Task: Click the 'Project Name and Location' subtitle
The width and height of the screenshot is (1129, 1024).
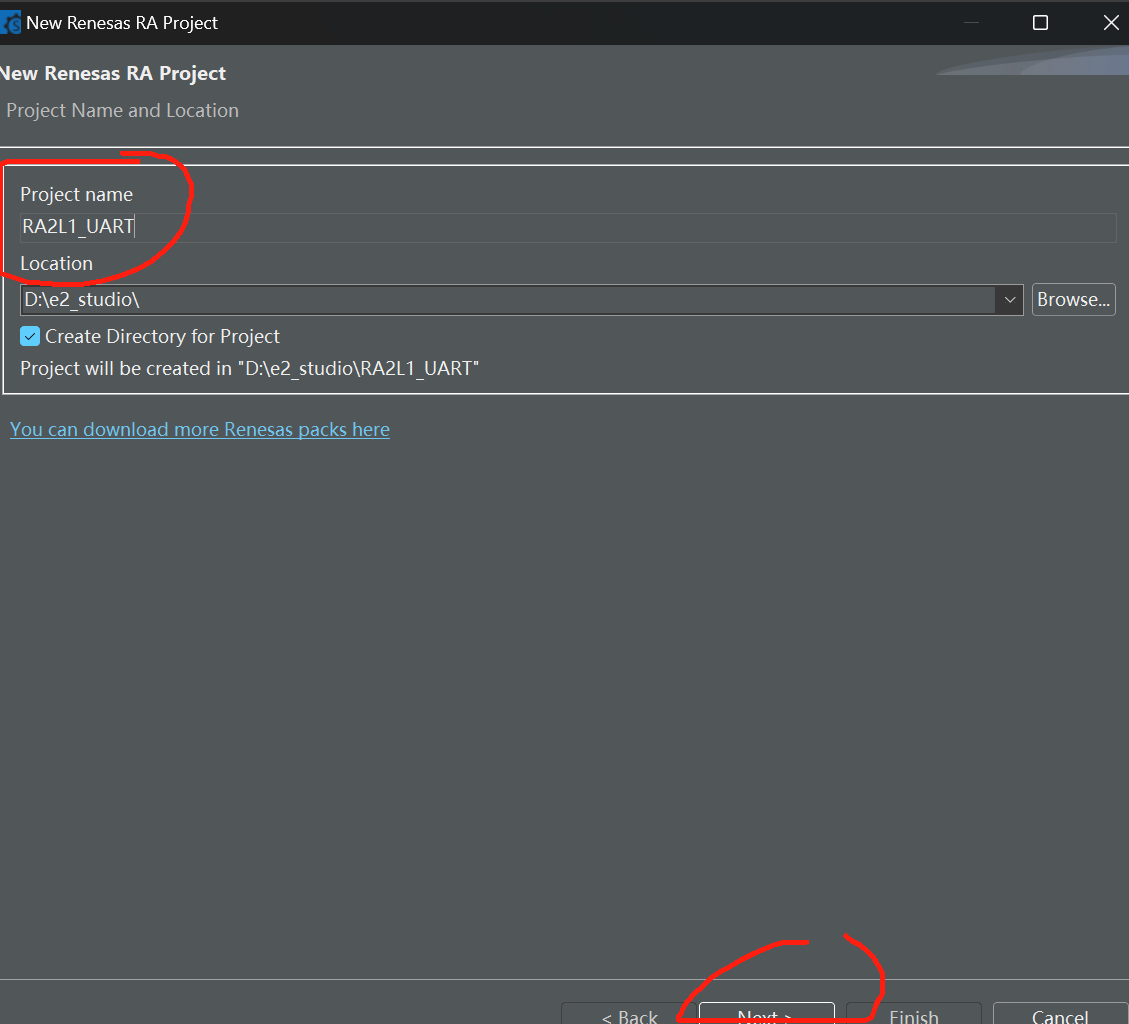Action: 122,110
